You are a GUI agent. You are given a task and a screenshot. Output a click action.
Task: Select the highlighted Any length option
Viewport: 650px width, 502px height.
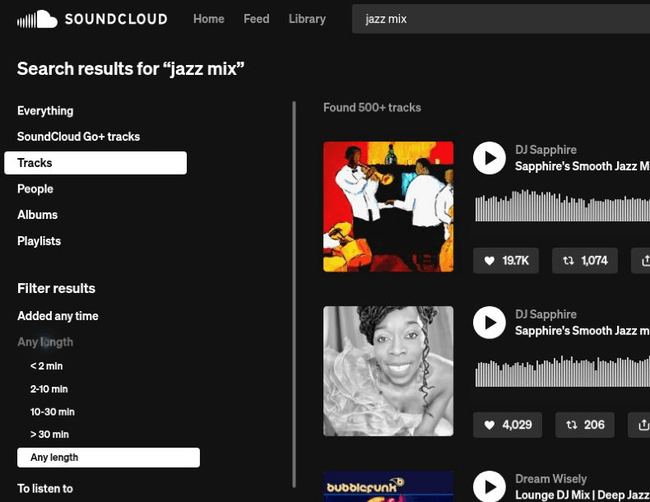(x=108, y=458)
